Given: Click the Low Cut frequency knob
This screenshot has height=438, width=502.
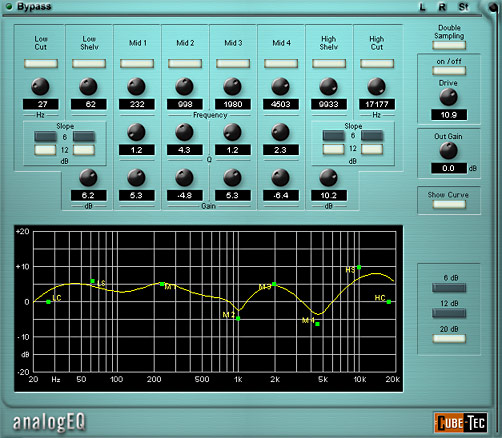Looking at the screenshot, I should tap(40, 86).
